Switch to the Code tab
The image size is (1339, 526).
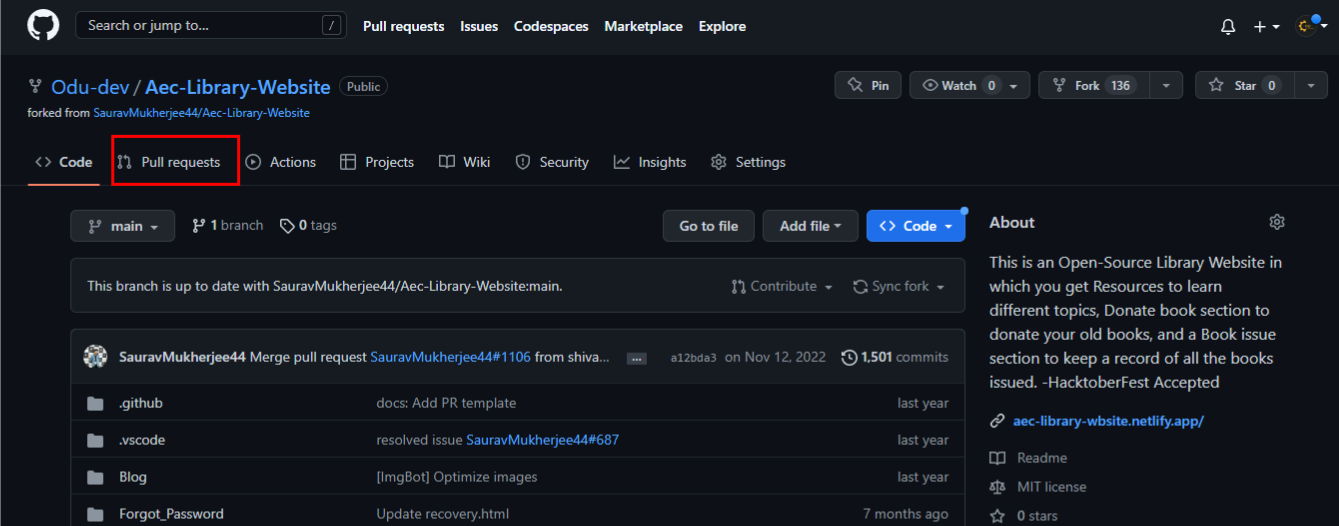coord(64,162)
